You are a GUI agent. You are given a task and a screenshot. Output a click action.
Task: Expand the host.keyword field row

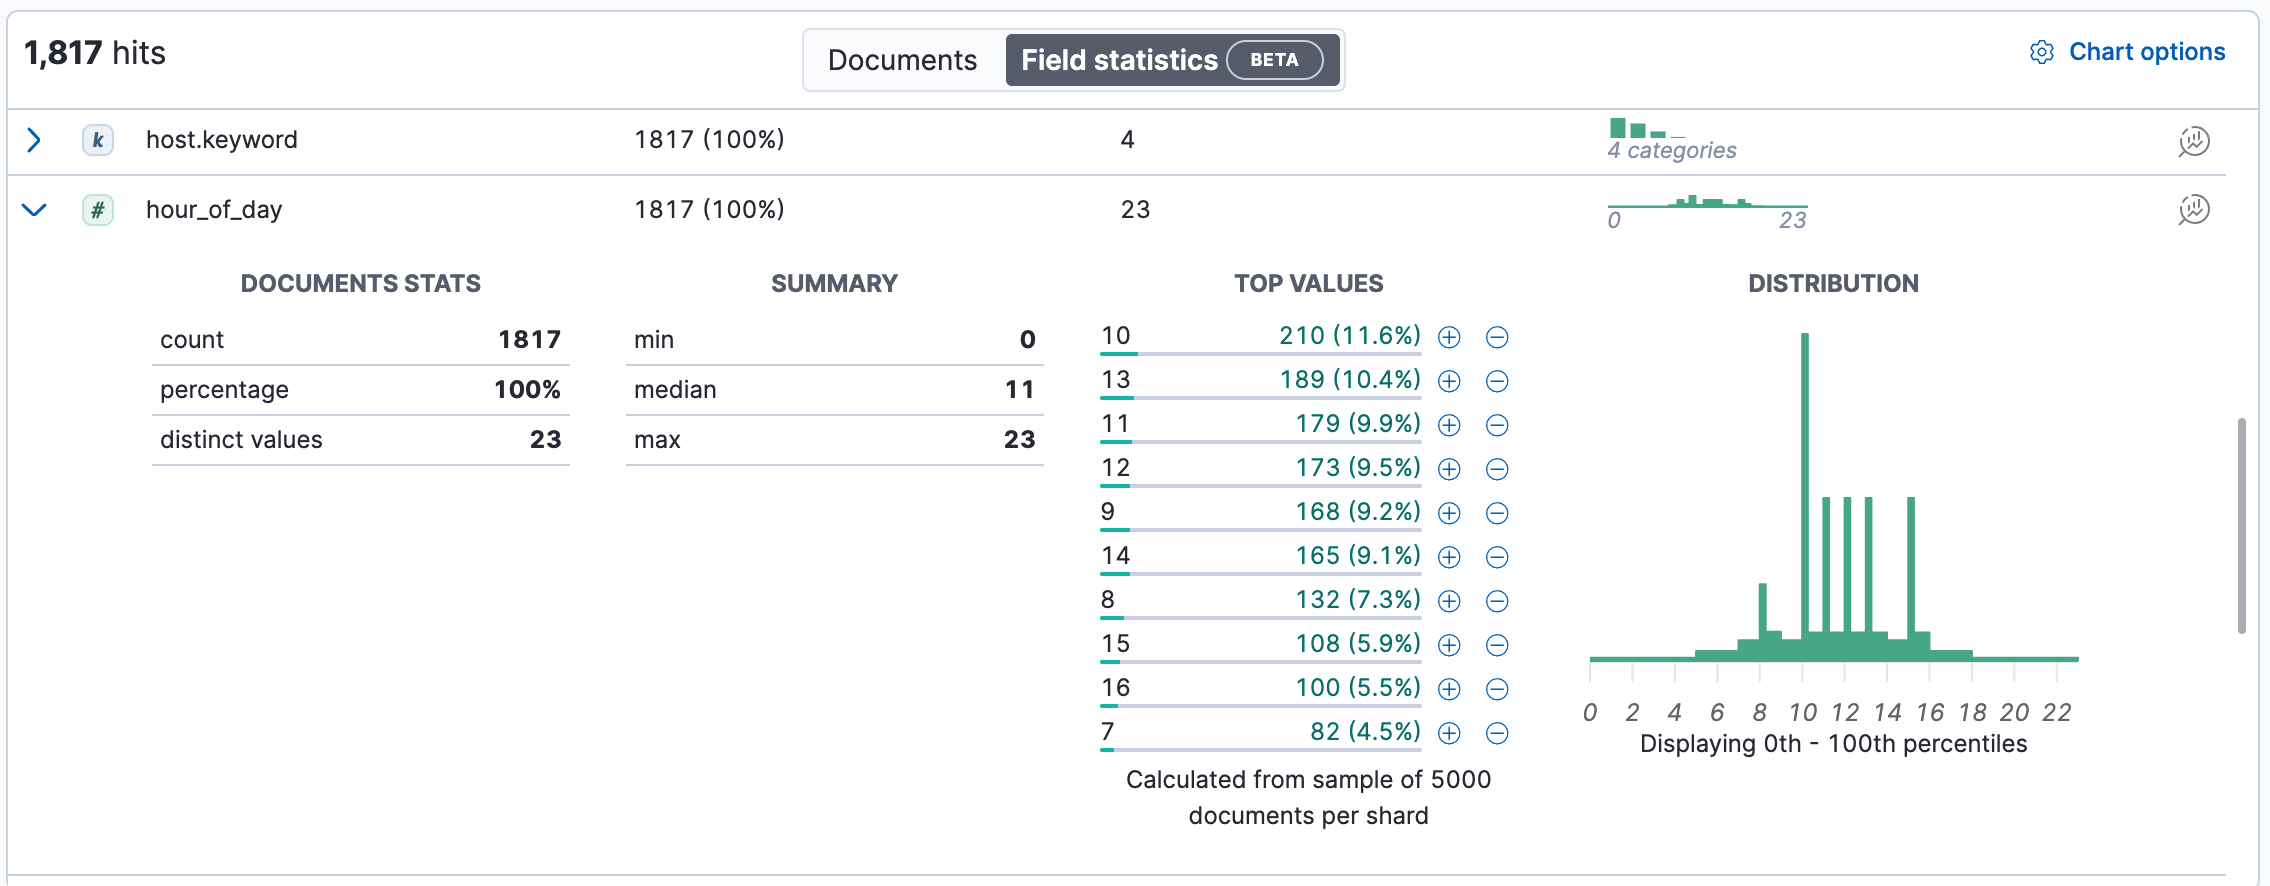34,140
